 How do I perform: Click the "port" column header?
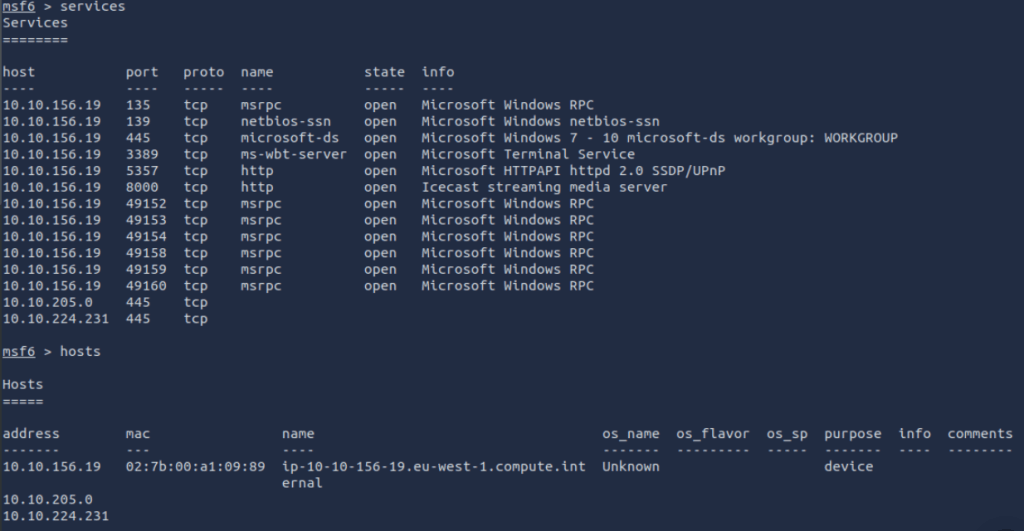point(142,72)
